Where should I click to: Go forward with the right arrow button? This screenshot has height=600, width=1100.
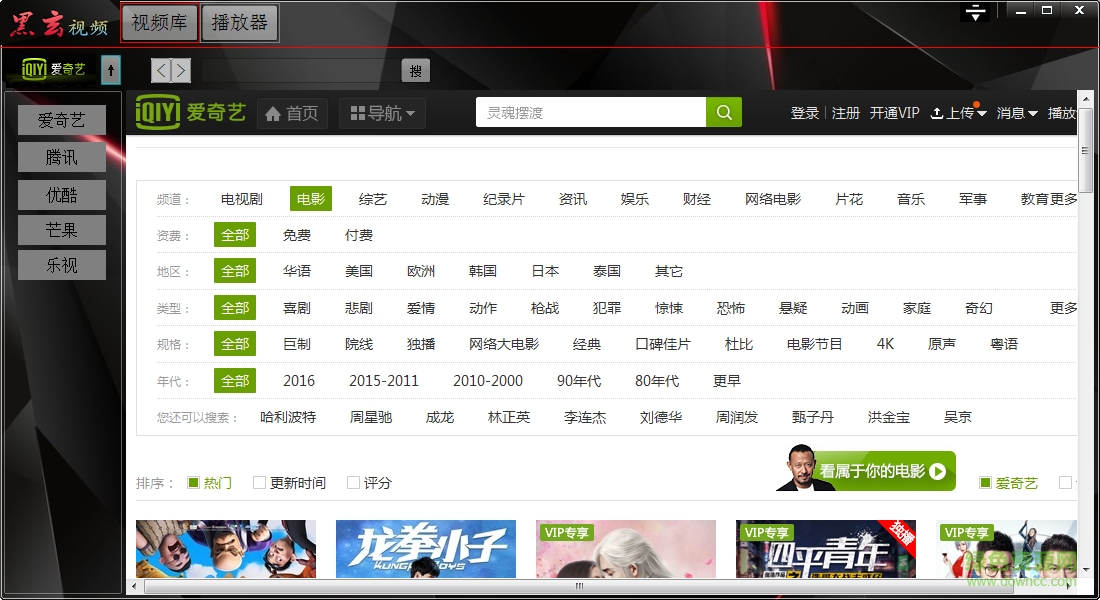pos(180,70)
